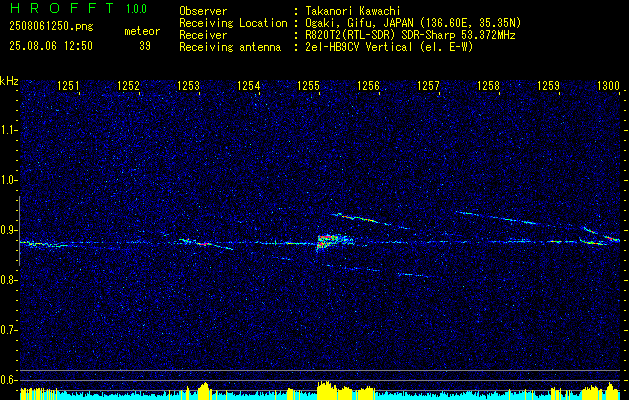
Task: Click the 1.1 frequency axis label
Action: (x=8, y=130)
